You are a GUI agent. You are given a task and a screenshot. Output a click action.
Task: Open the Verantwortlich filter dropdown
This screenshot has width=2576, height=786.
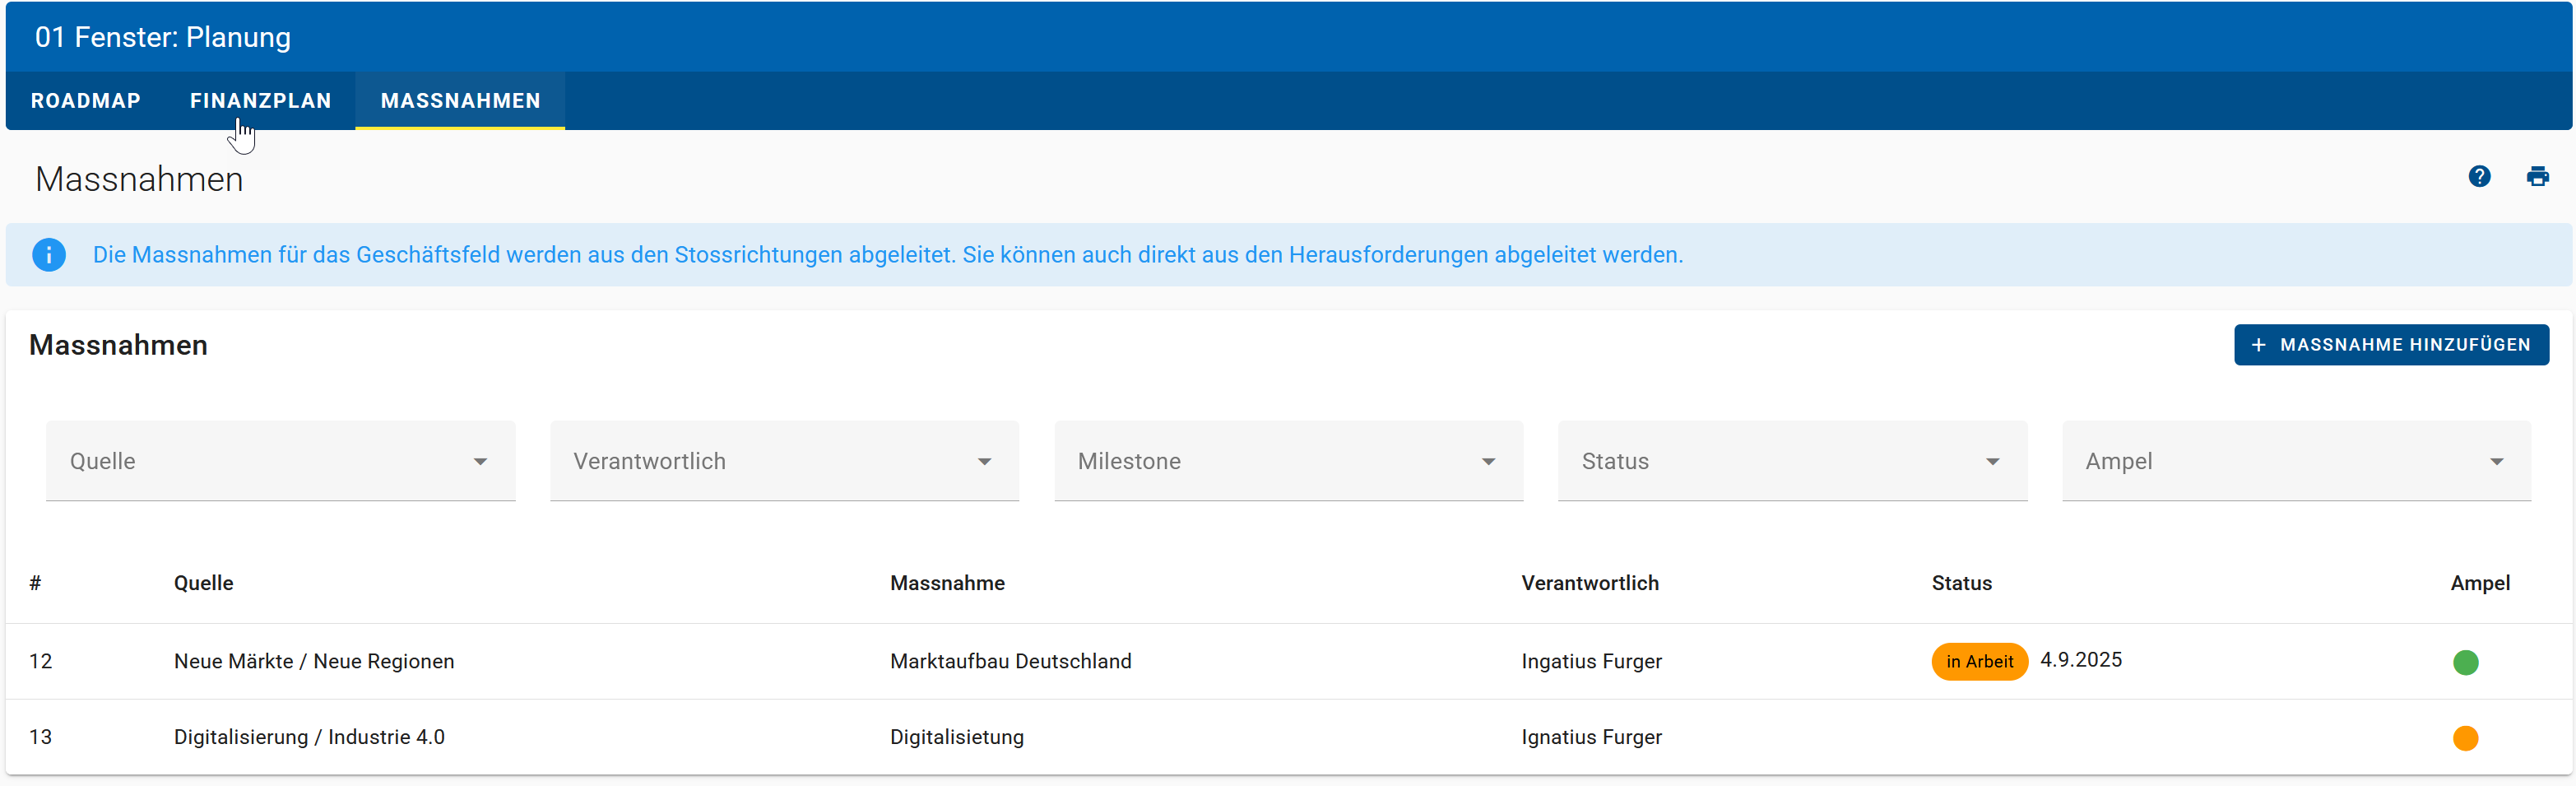tap(785, 461)
